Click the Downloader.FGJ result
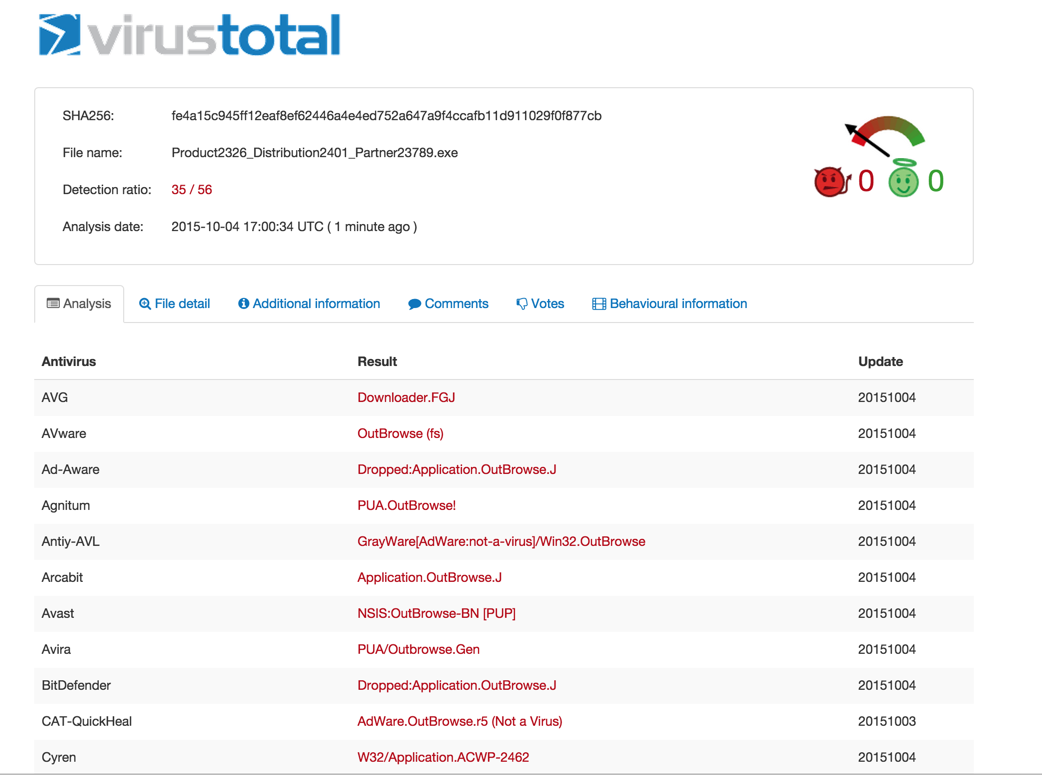This screenshot has height=775, width=1042. click(406, 397)
